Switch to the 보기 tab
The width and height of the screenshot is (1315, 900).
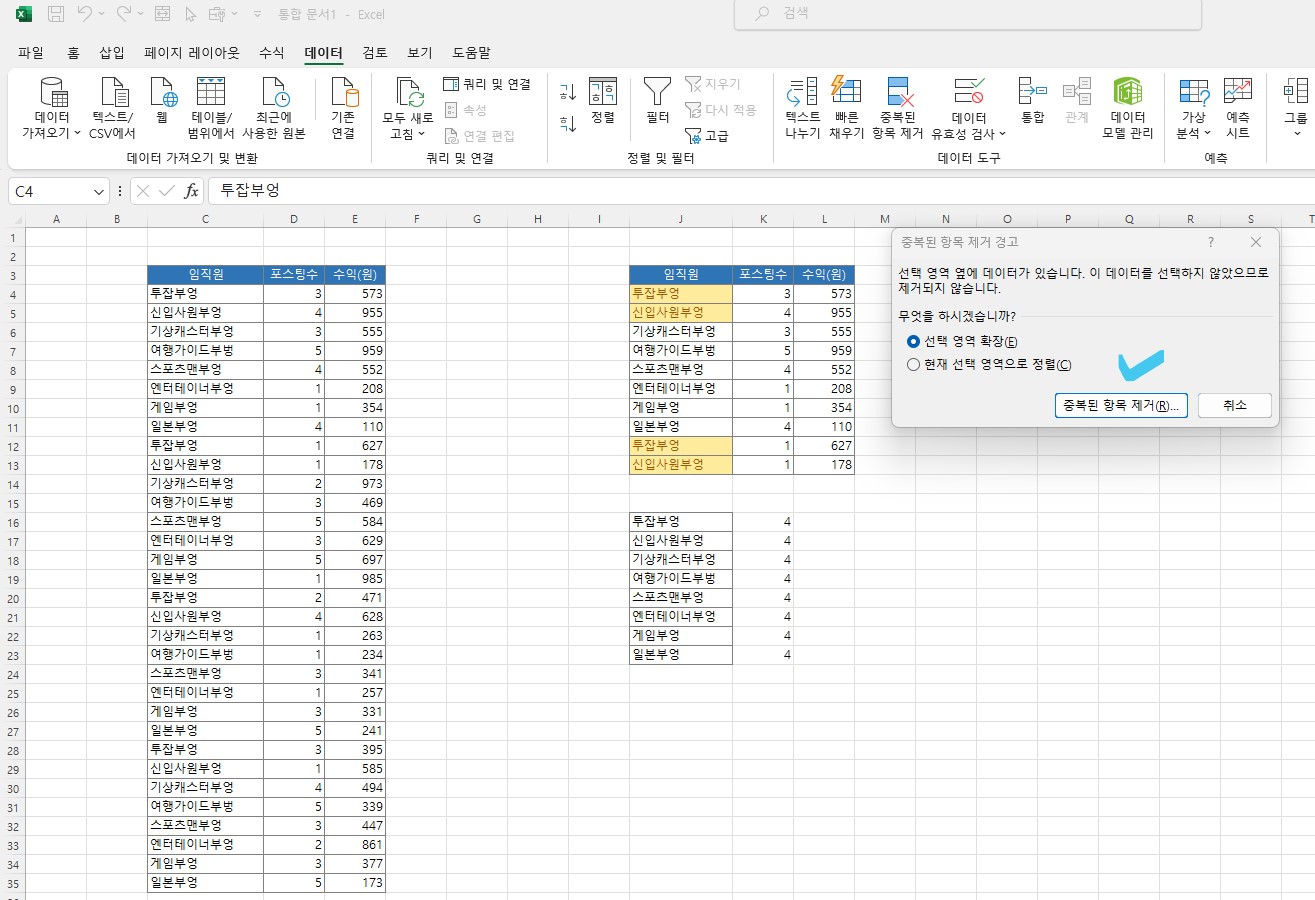pos(420,53)
